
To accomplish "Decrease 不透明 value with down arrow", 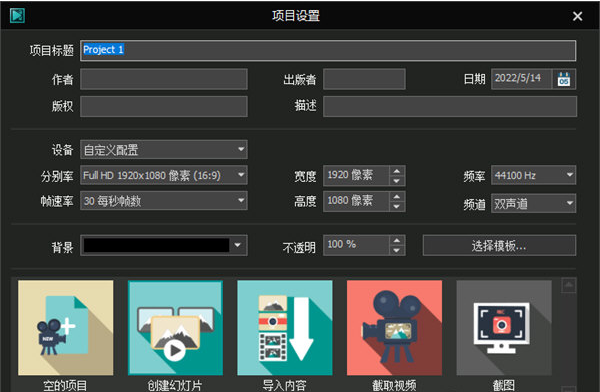I will point(397,250).
